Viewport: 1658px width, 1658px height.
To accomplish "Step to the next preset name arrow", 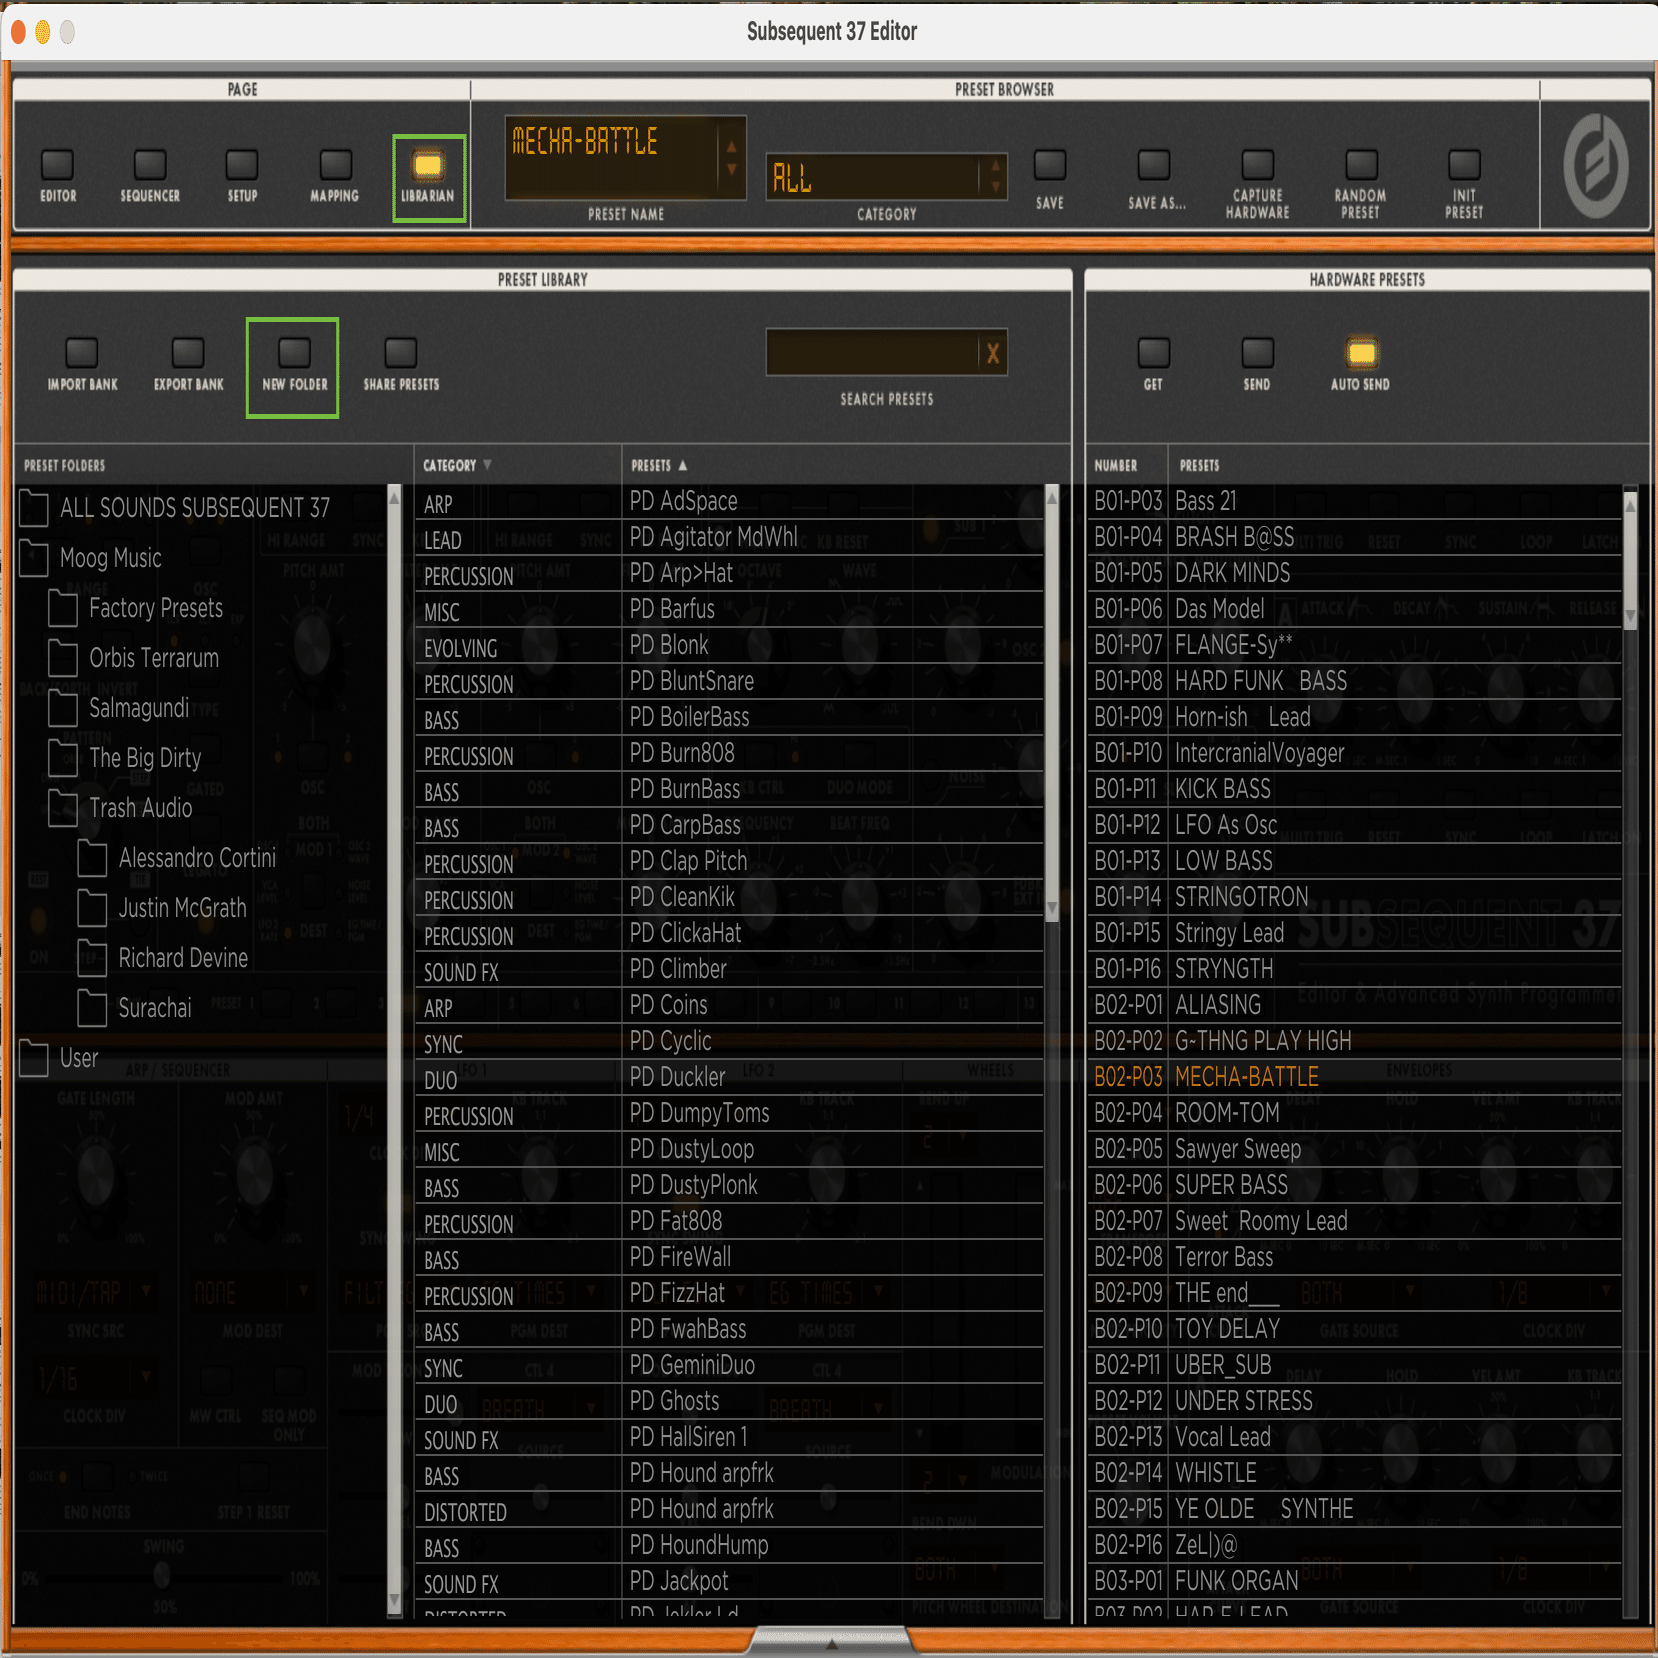I will point(732,170).
